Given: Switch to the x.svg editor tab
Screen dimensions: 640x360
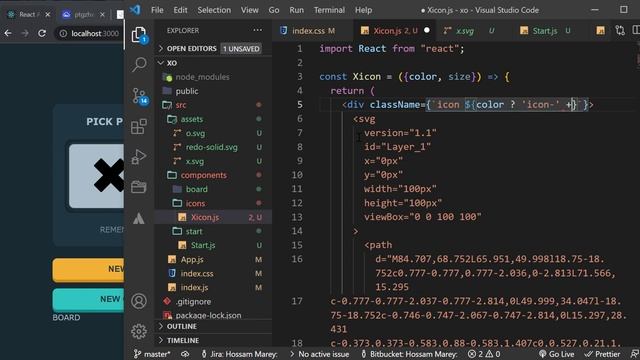Looking at the screenshot, I should click(469, 31).
